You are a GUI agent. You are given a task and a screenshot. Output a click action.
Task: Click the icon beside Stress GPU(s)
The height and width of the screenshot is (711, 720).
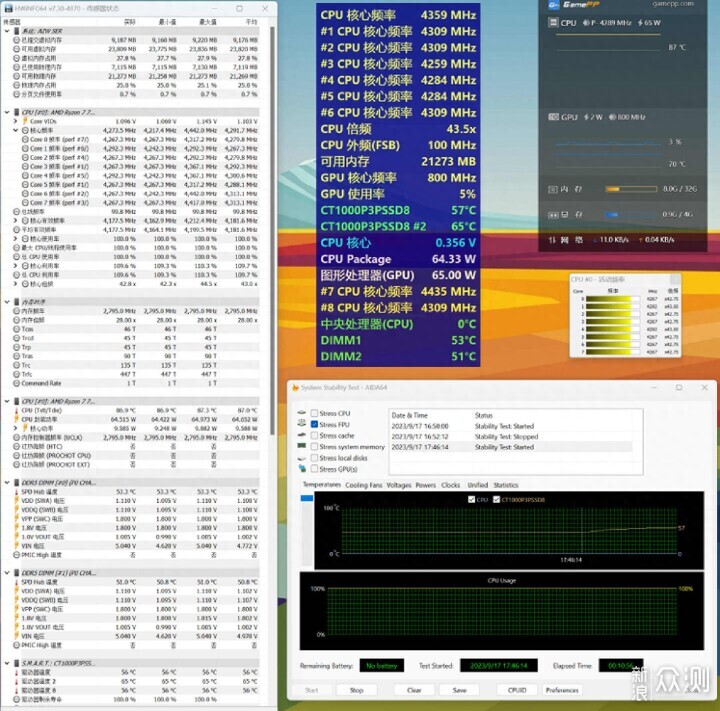point(302,468)
